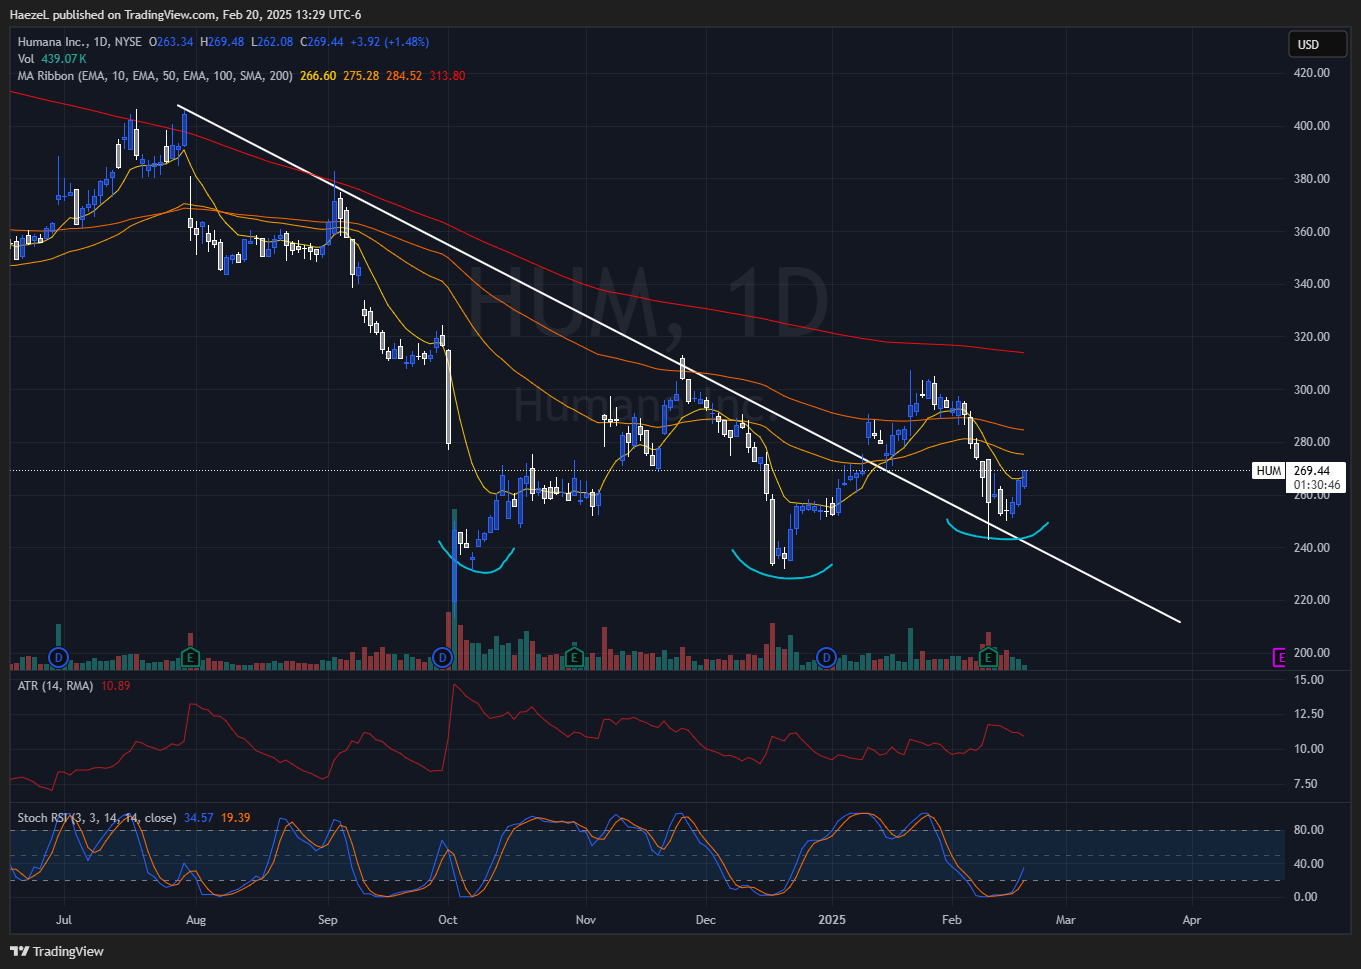The width and height of the screenshot is (1361, 969).
Task: Click the low price L262.08
Action: [272, 42]
